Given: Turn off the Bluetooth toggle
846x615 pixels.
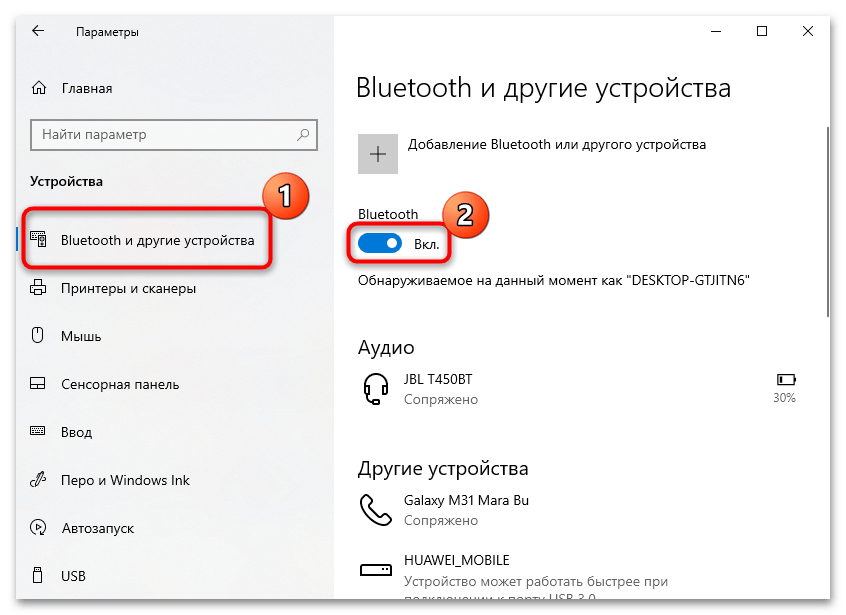Looking at the screenshot, I should 380,244.
